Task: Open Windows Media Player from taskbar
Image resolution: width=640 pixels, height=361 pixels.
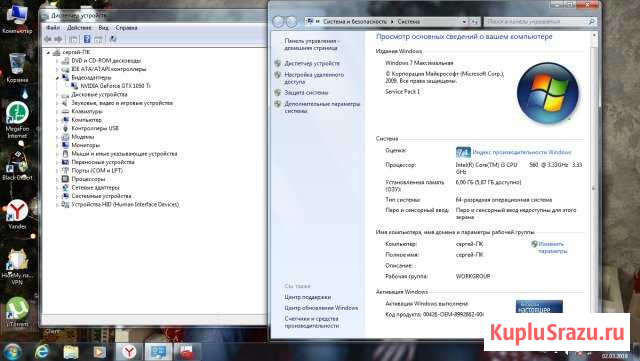Action: [100, 352]
